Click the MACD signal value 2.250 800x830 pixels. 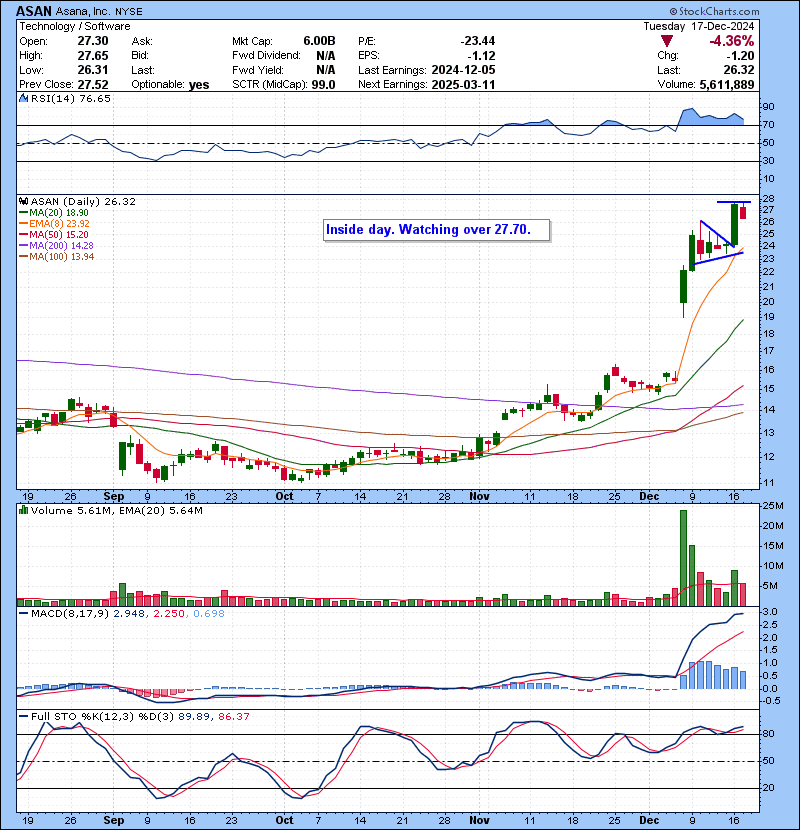(169, 614)
